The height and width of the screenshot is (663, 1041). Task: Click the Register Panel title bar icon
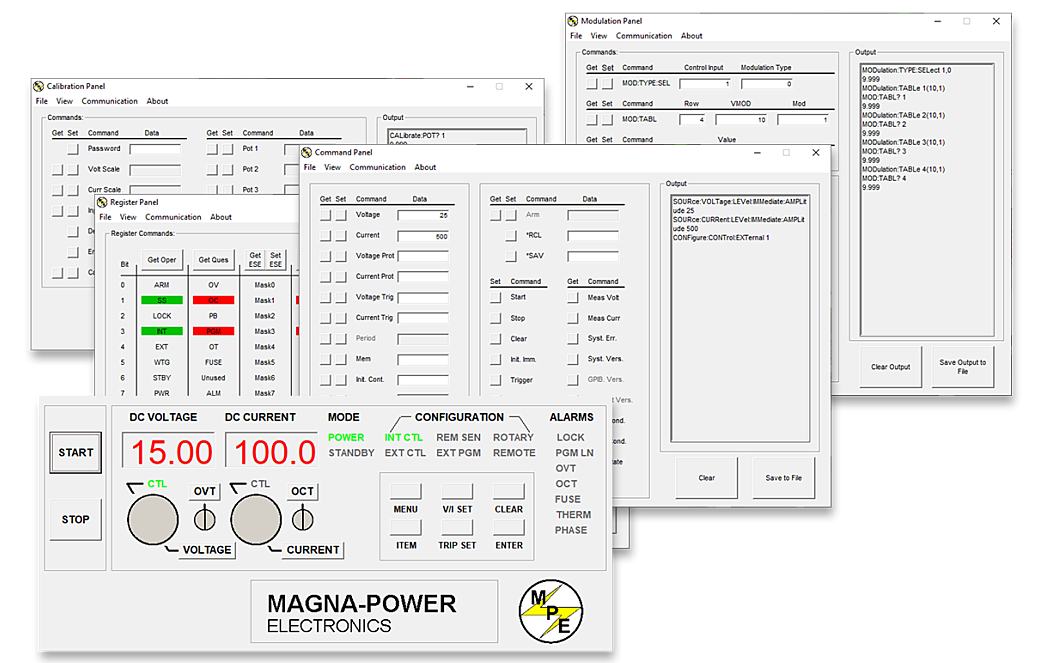(x=102, y=202)
